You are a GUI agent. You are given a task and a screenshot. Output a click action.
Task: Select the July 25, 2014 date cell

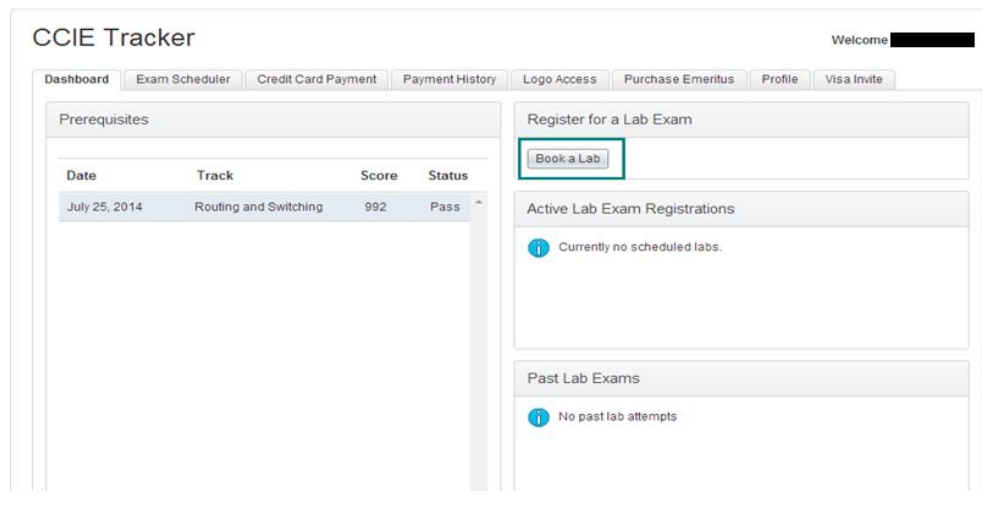tap(105, 207)
